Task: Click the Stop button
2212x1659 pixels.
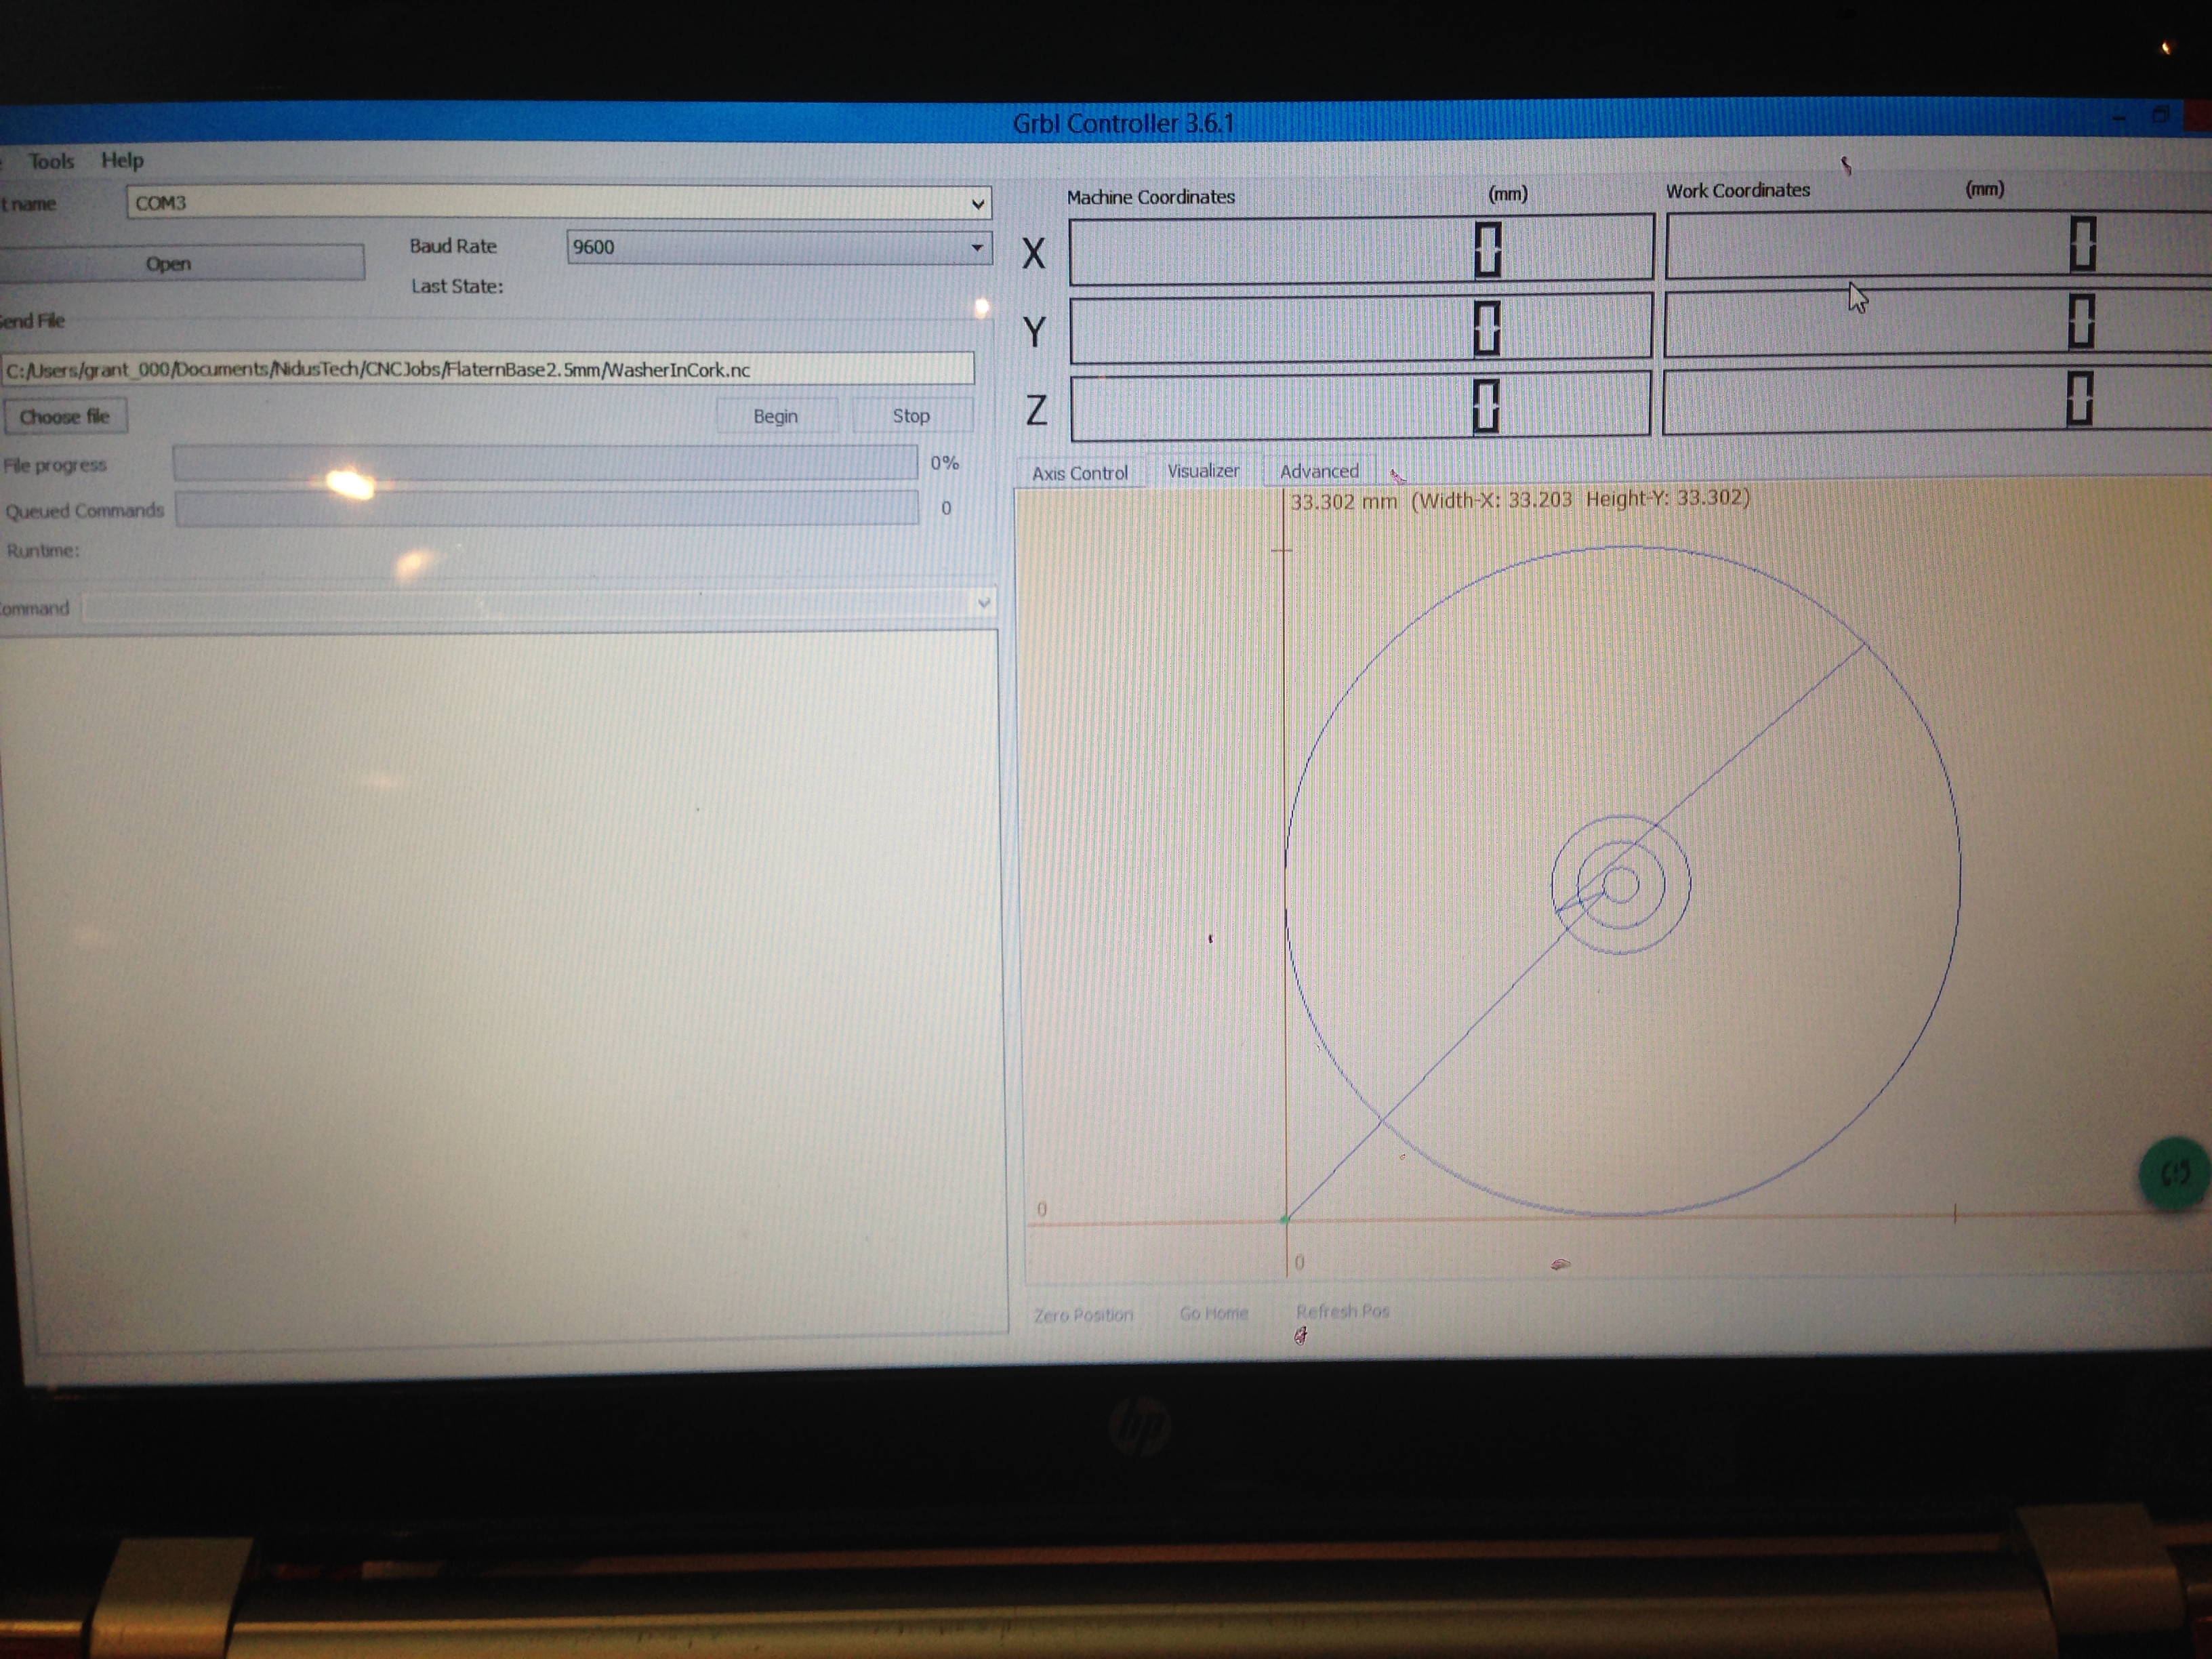Action: [x=911, y=415]
